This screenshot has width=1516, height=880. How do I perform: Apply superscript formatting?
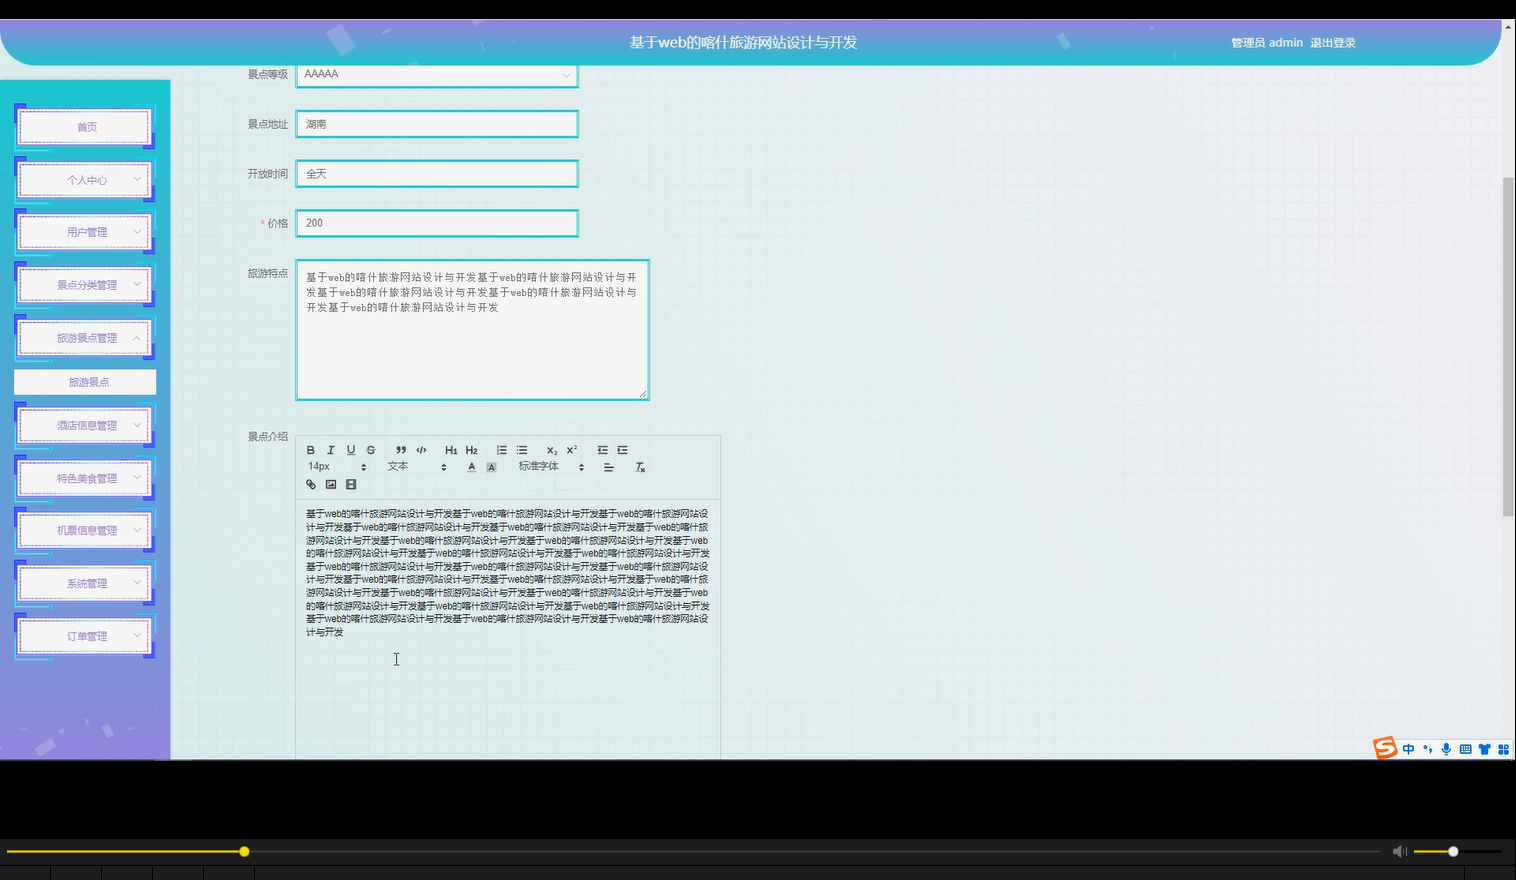572,450
